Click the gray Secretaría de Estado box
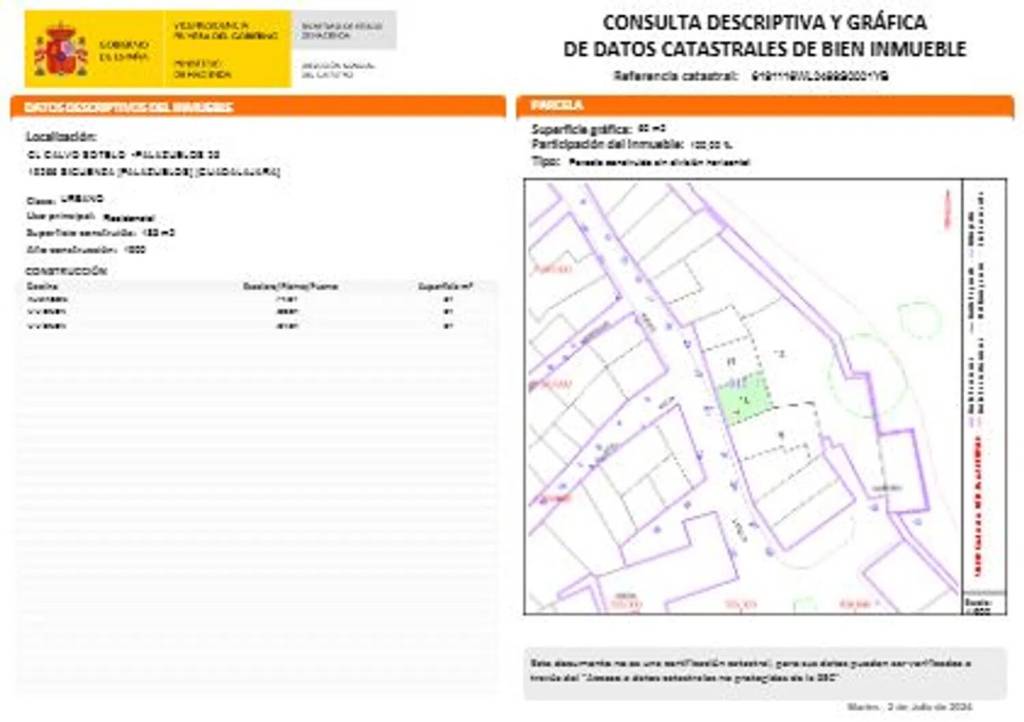Image resolution: width=1024 pixels, height=722 pixels. point(345,31)
